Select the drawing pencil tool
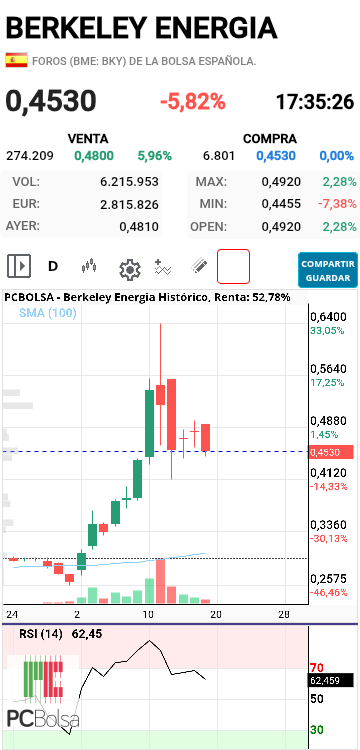Screen dimensions: 360x750 coord(199,265)
